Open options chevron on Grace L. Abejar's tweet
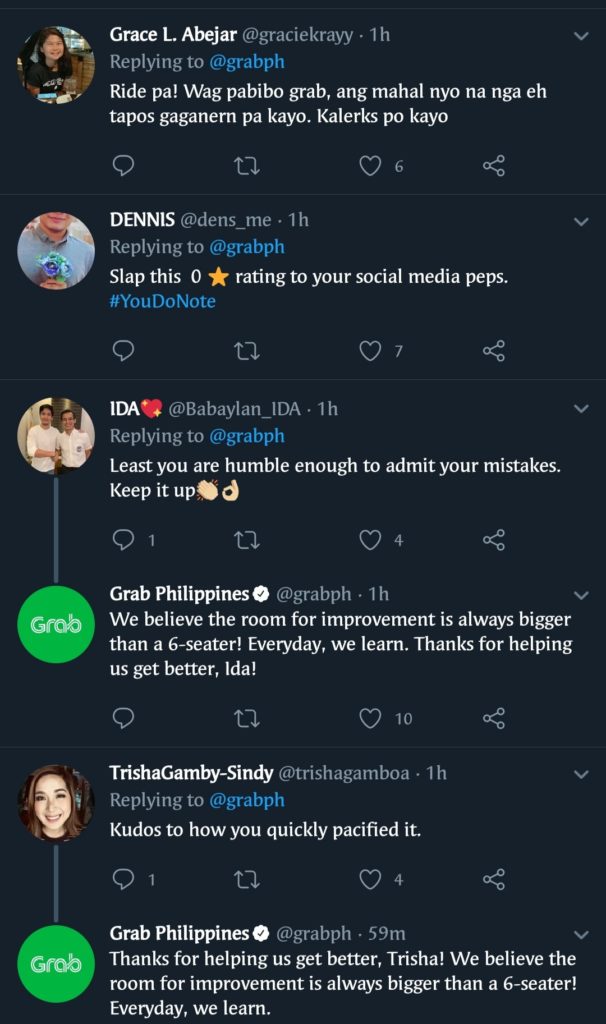Image resolution: width=606 pixels, height=1024 pixels. point(581,36)
